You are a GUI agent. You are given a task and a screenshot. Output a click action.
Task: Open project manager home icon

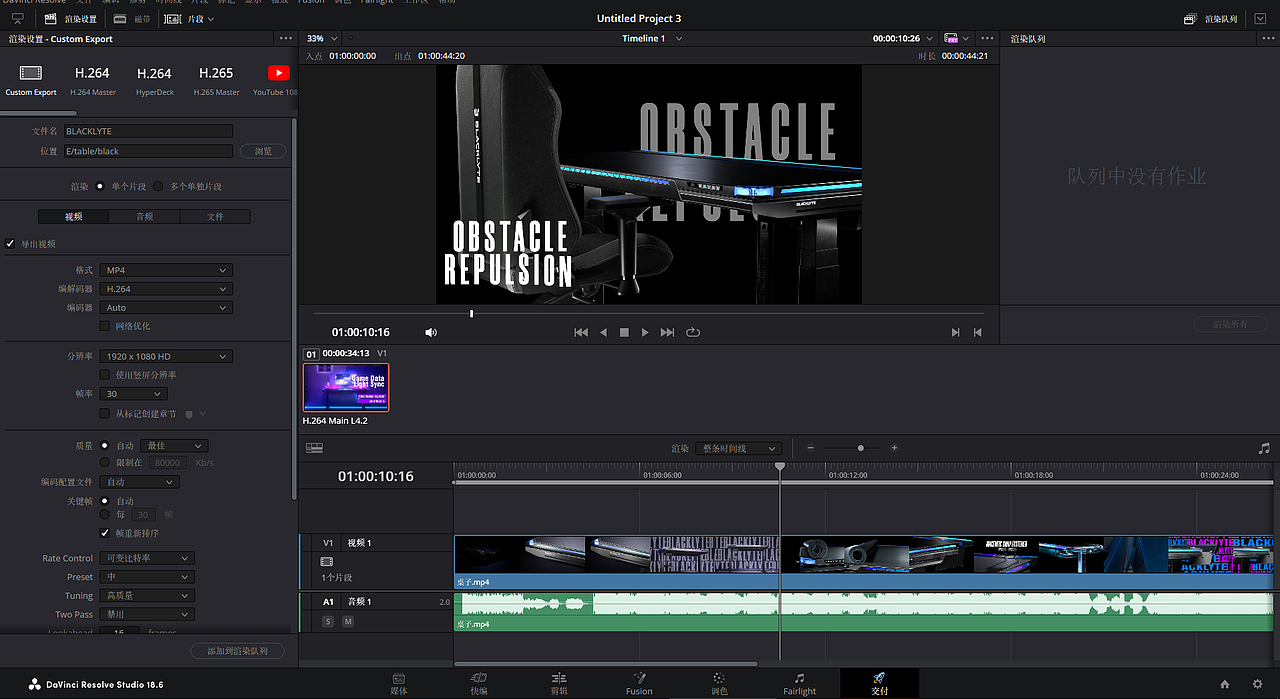point(1225,684)
